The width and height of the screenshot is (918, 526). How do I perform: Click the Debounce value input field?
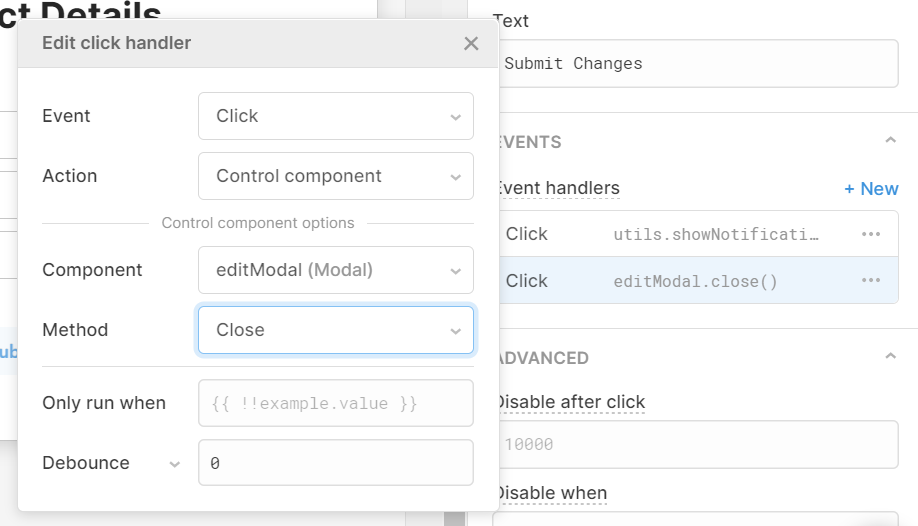coord(335,463)
